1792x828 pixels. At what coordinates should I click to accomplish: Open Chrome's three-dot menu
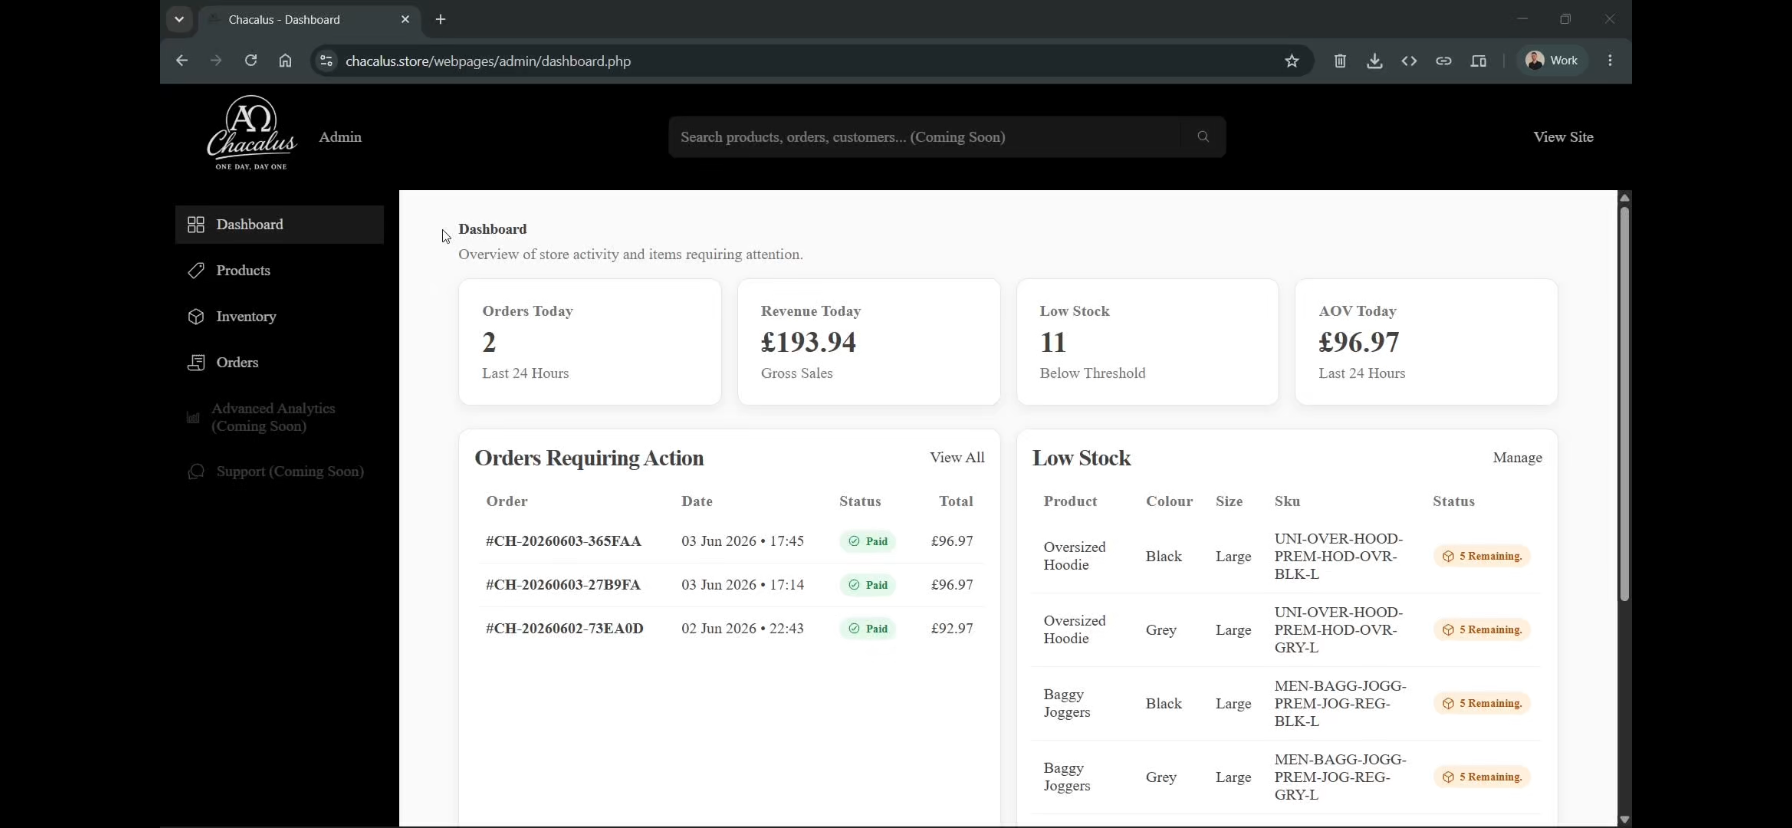[1610, 61]
